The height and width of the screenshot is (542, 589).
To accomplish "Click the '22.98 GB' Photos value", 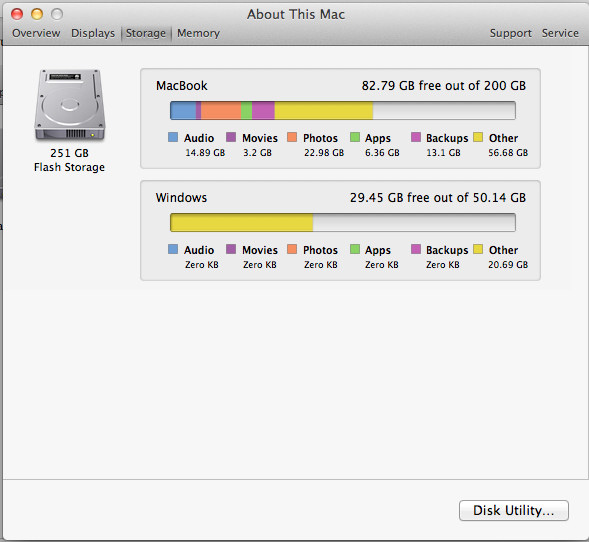I will [x=324, y=153].
